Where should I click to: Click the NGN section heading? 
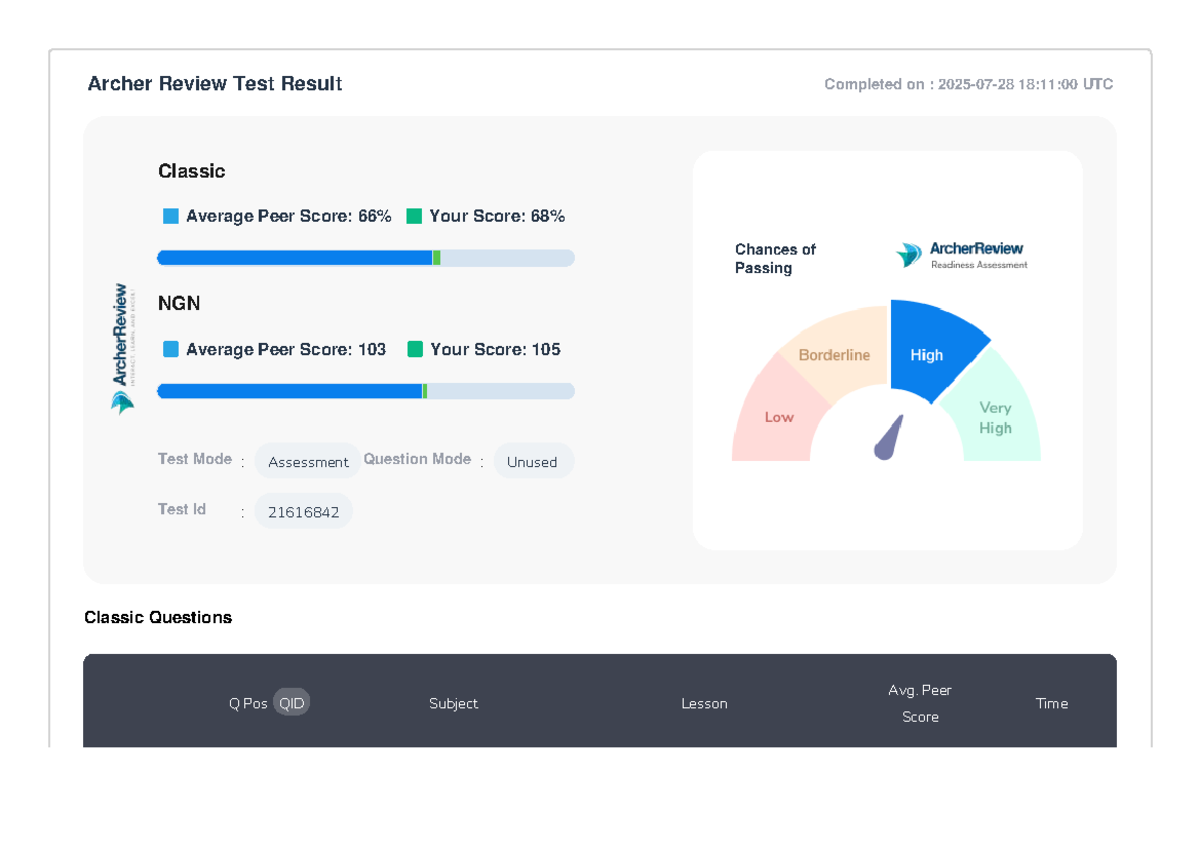click(x=180, y=303)
